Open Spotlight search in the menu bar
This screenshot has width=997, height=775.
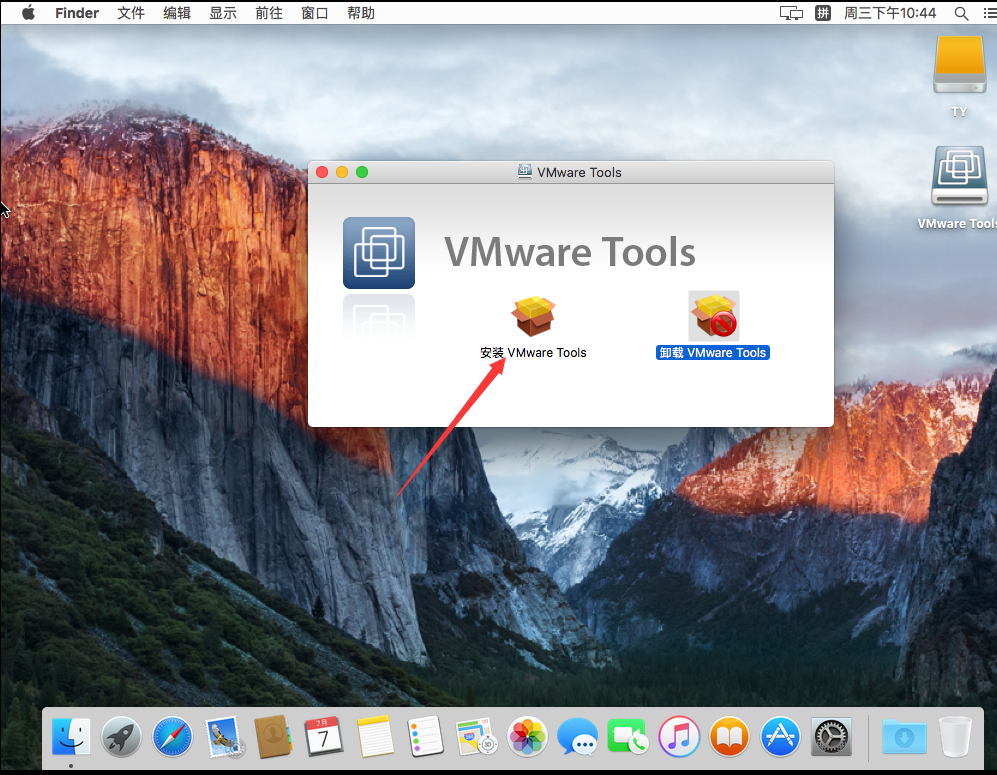point(961,13)
